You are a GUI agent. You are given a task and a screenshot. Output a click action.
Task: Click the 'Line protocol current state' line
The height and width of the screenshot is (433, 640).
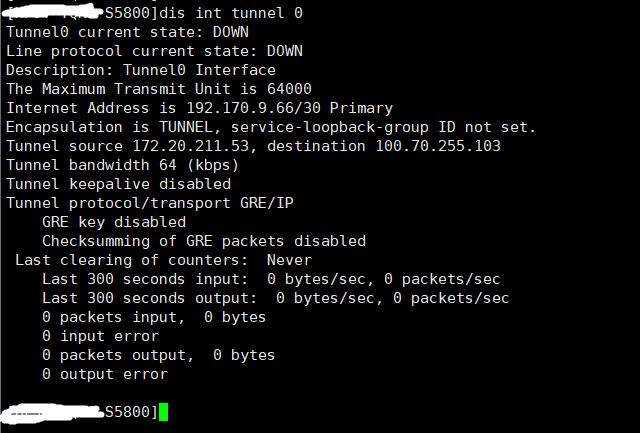154,51
